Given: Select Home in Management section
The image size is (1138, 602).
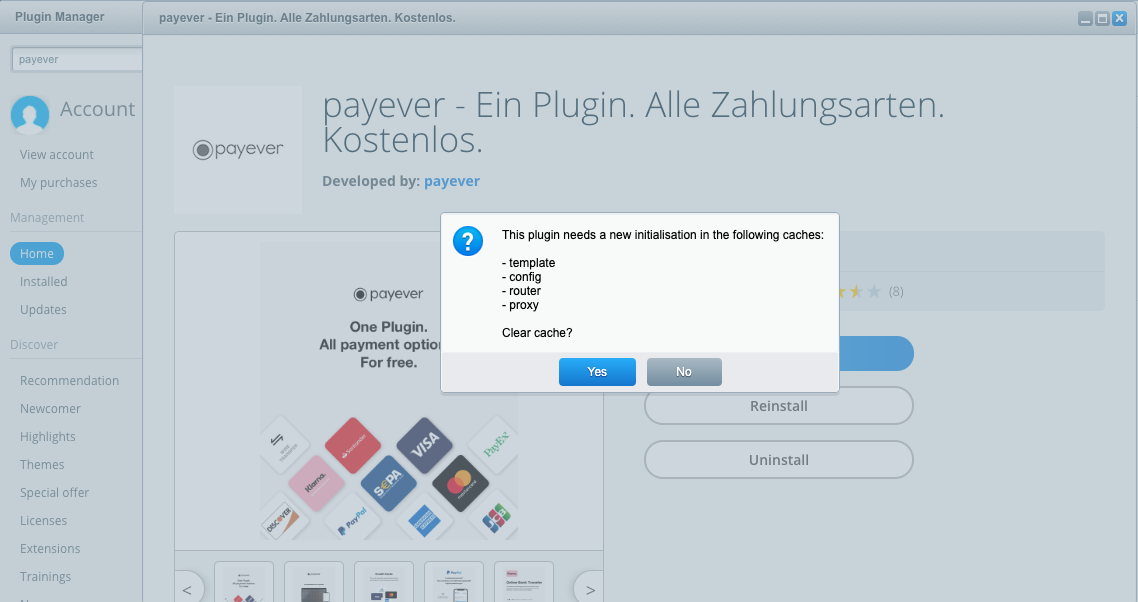Looking at the screenshot, I should tap(37, 253).
